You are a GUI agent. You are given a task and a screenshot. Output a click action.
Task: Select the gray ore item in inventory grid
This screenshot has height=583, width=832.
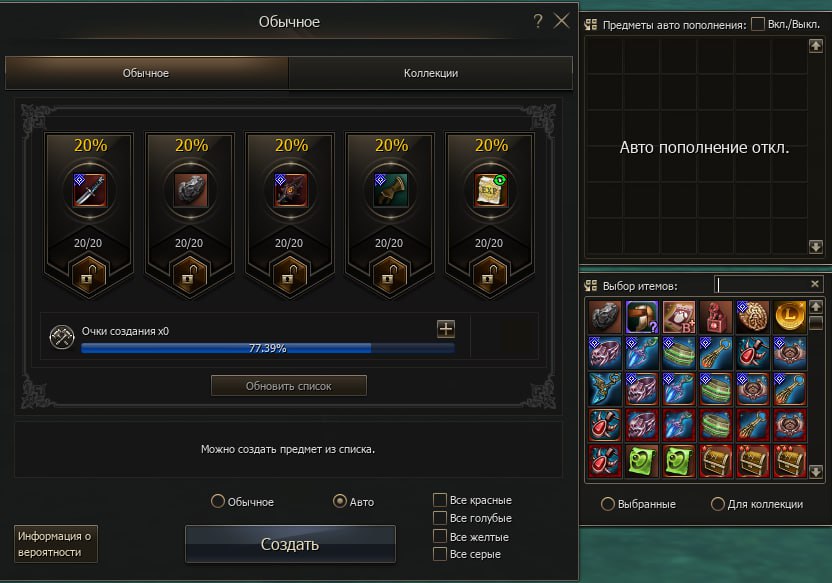pyautogui.click(x=604, y=317)
